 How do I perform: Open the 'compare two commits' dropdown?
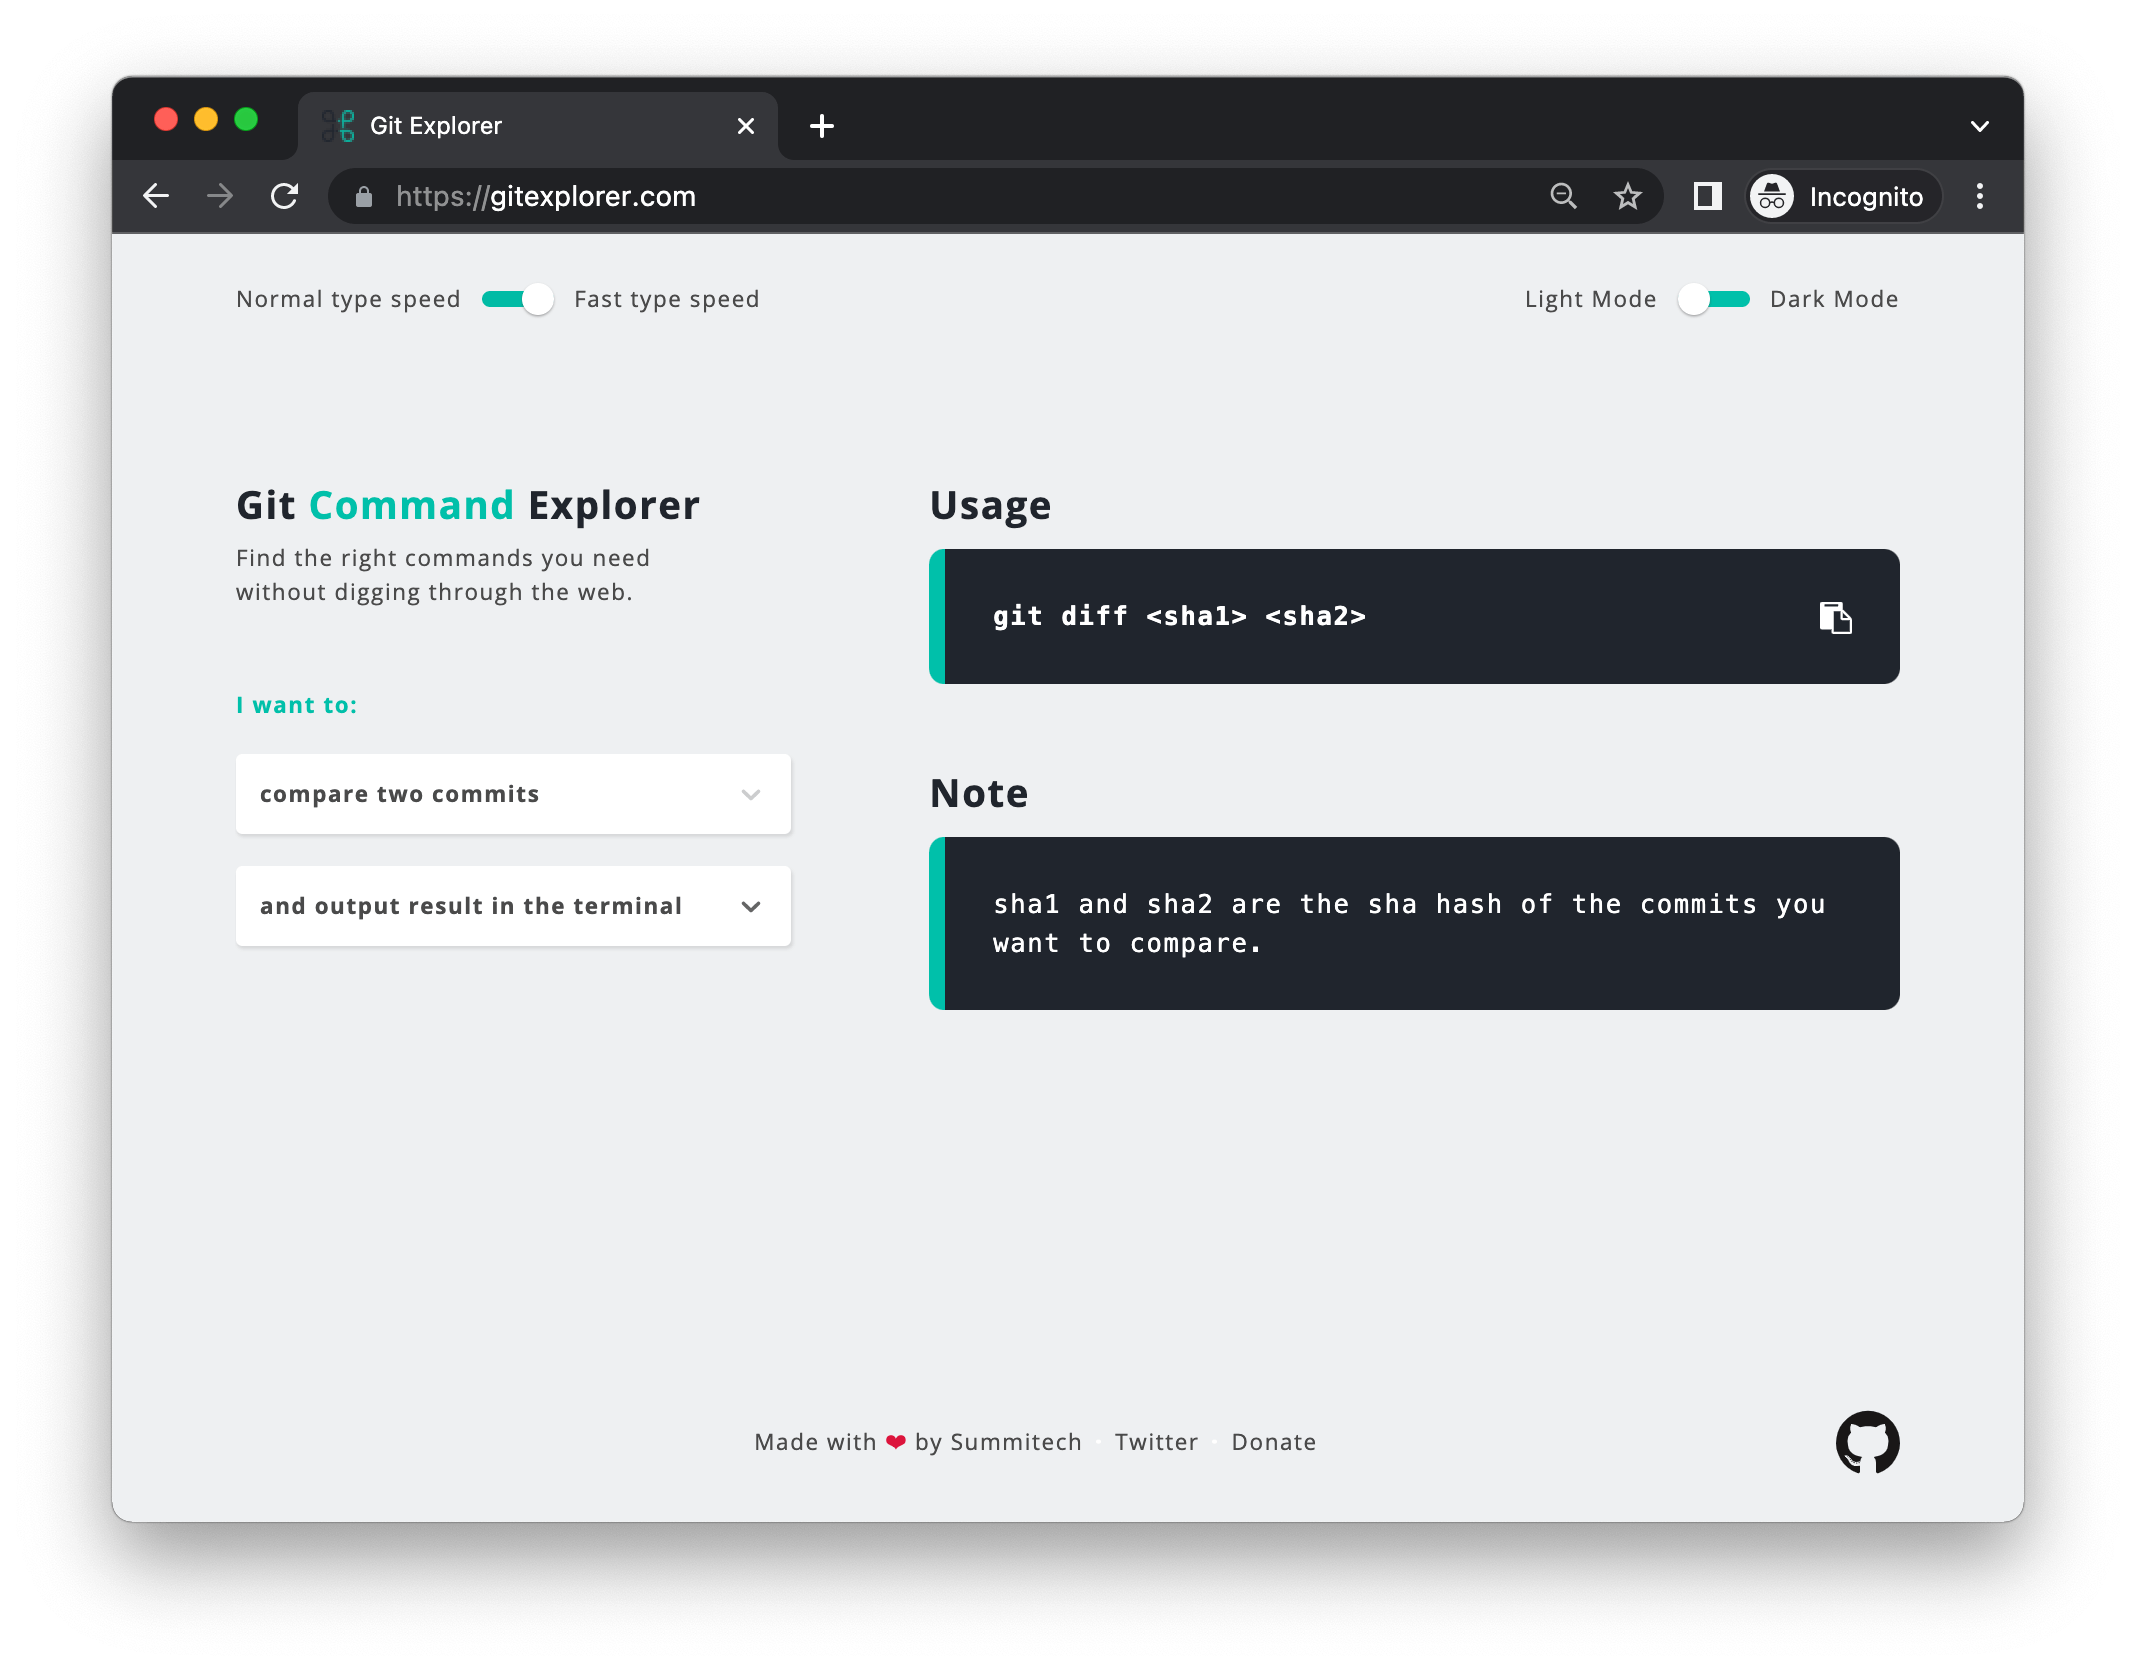point(513,794)
